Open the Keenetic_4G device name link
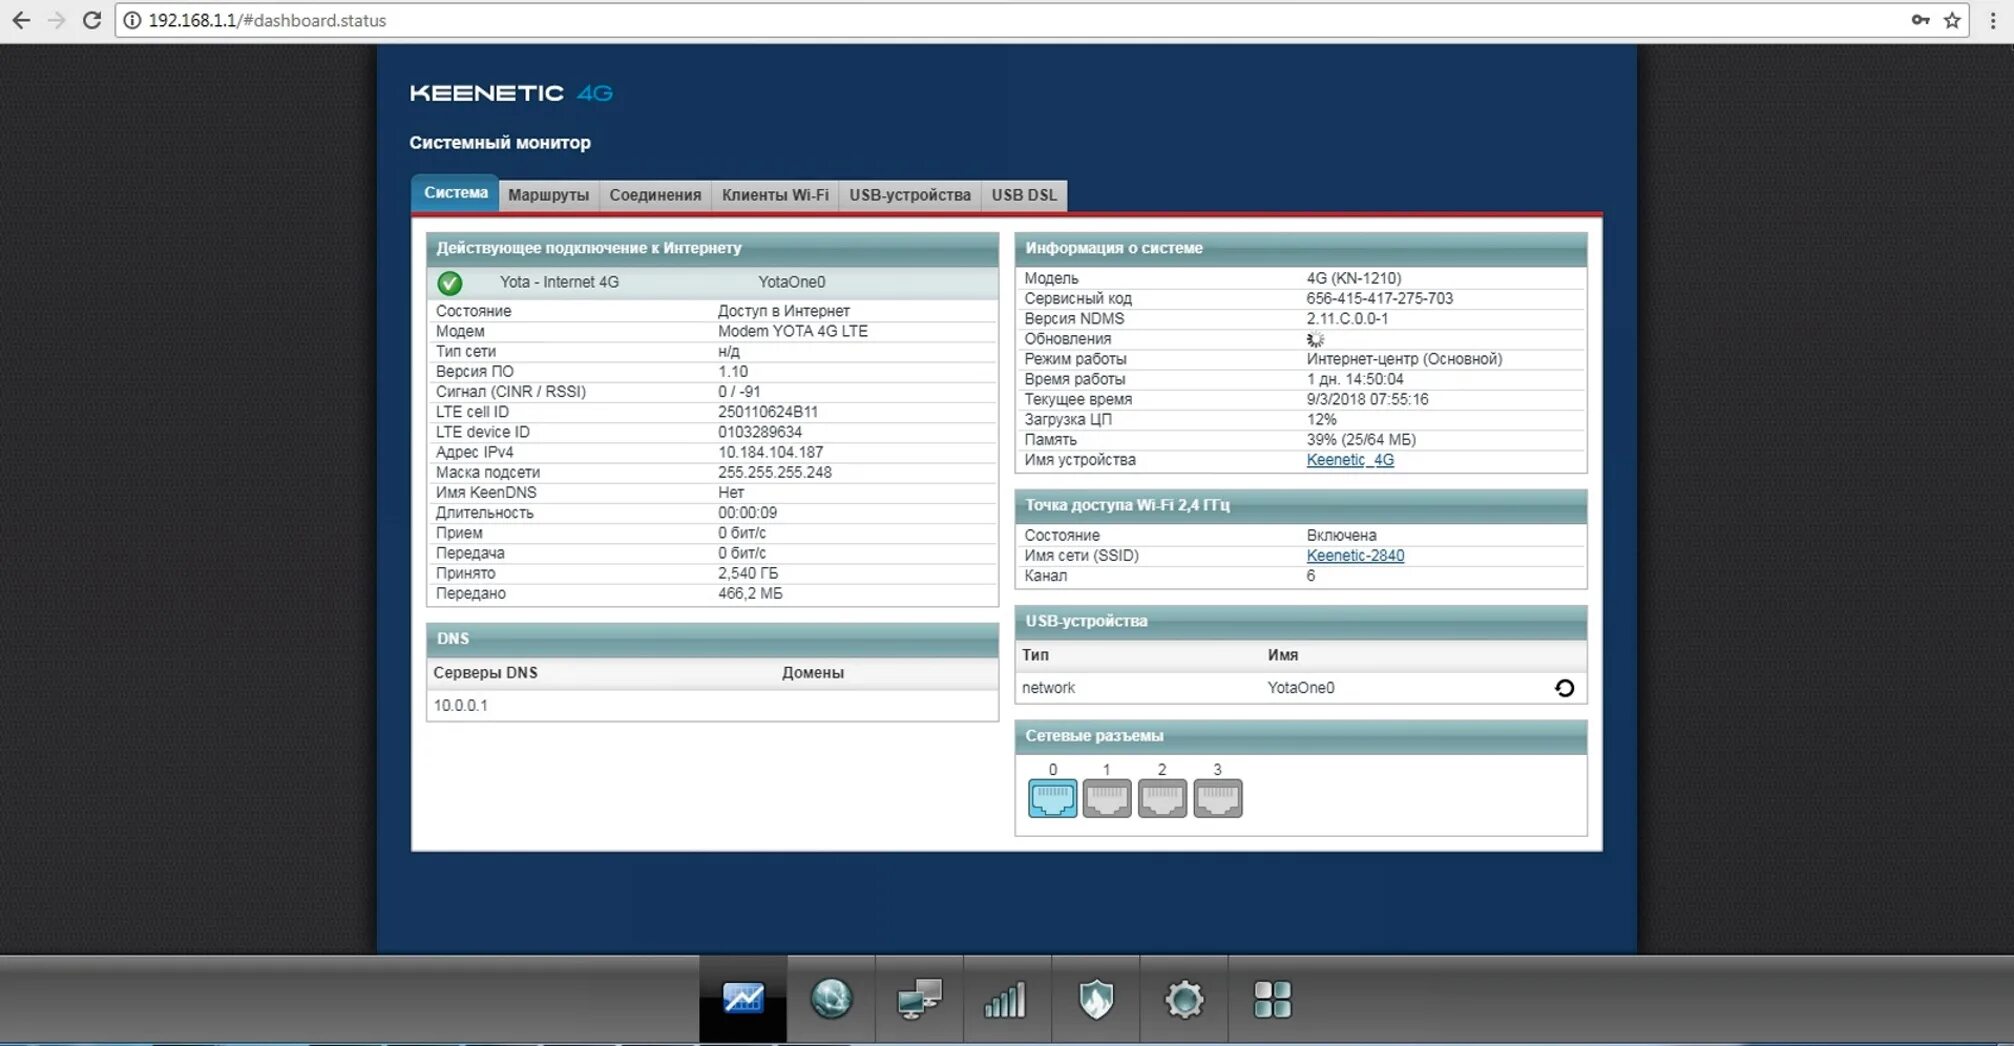The width and height of the screenshot is (2014, 1046). coord(1350,460)
